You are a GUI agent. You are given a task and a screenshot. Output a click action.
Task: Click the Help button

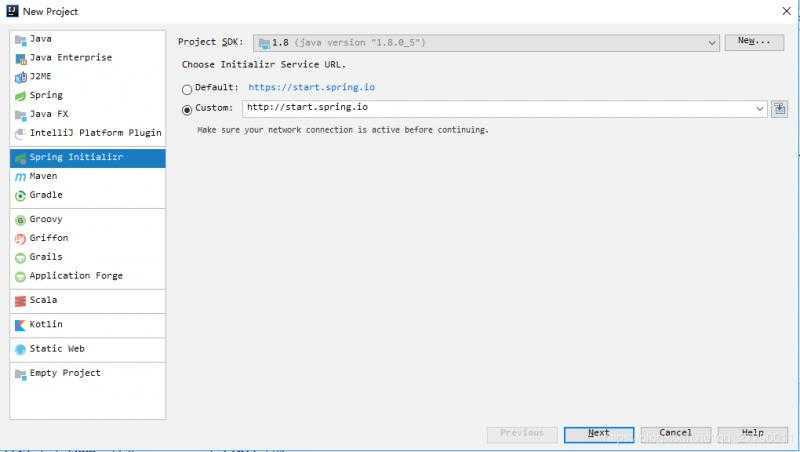(753, 434)
